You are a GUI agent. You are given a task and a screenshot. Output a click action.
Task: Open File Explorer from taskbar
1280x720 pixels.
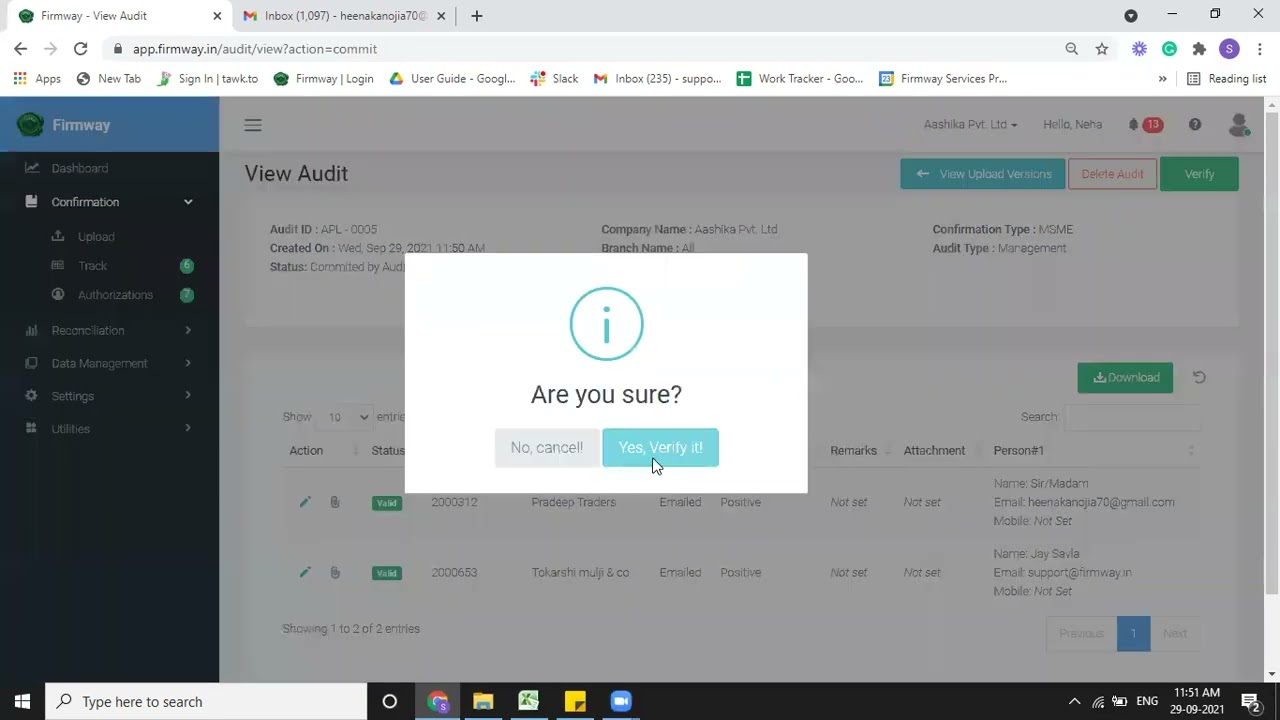coord(483,701)
